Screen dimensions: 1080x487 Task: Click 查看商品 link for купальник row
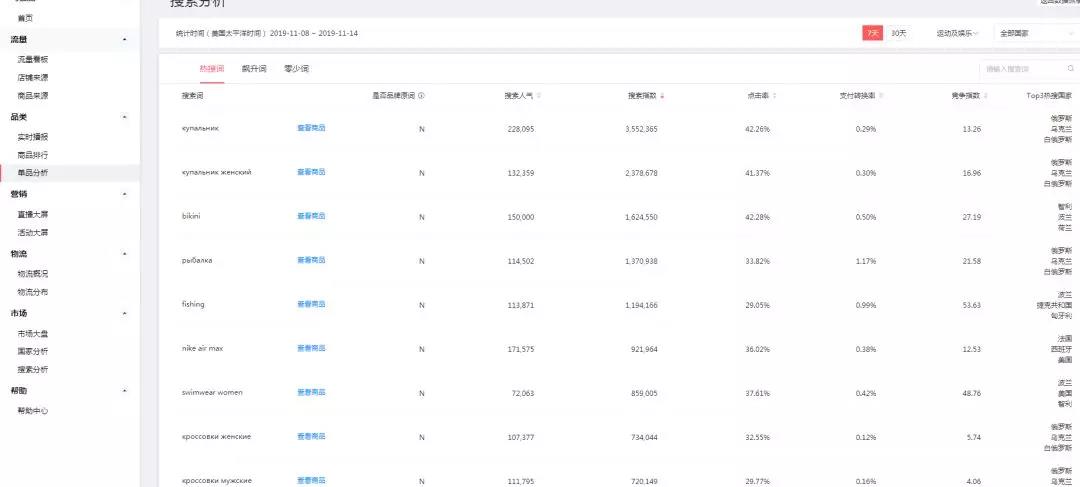[x=311, y=128]
